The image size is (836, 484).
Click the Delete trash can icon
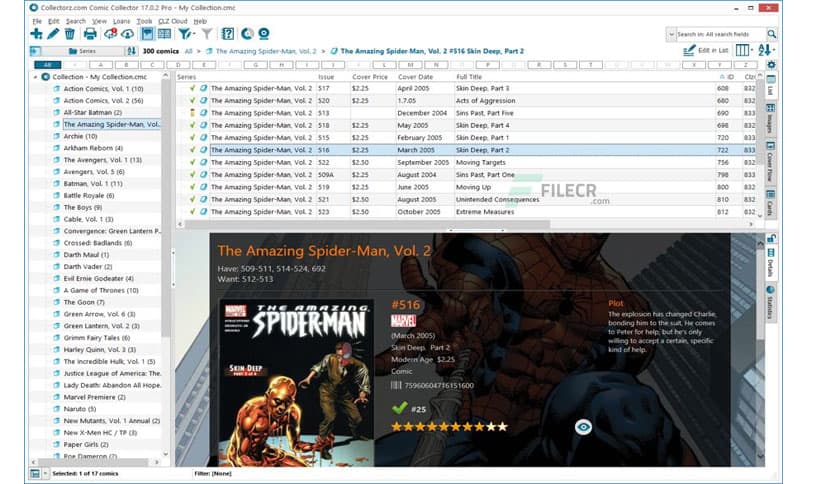[69, 34]
